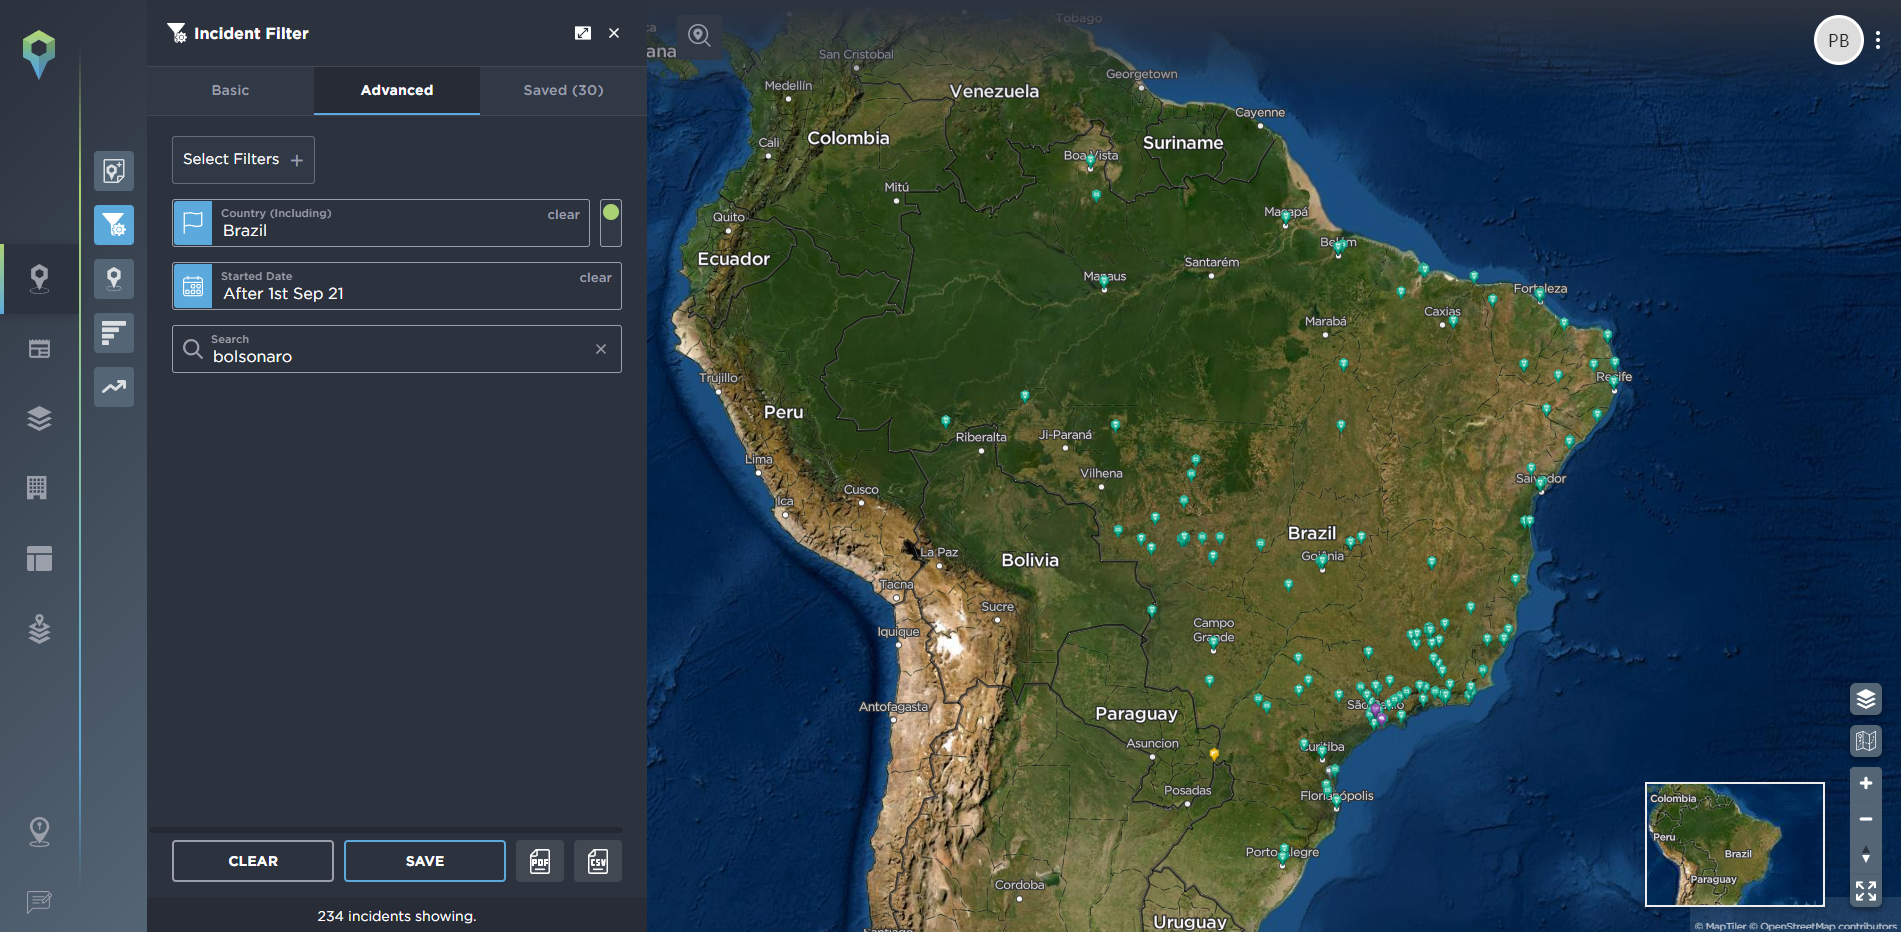Open the Country (Including) Brazil field
Image resolution: width=1901 pixels, height=932 pixels.
[x=381, y=223]
